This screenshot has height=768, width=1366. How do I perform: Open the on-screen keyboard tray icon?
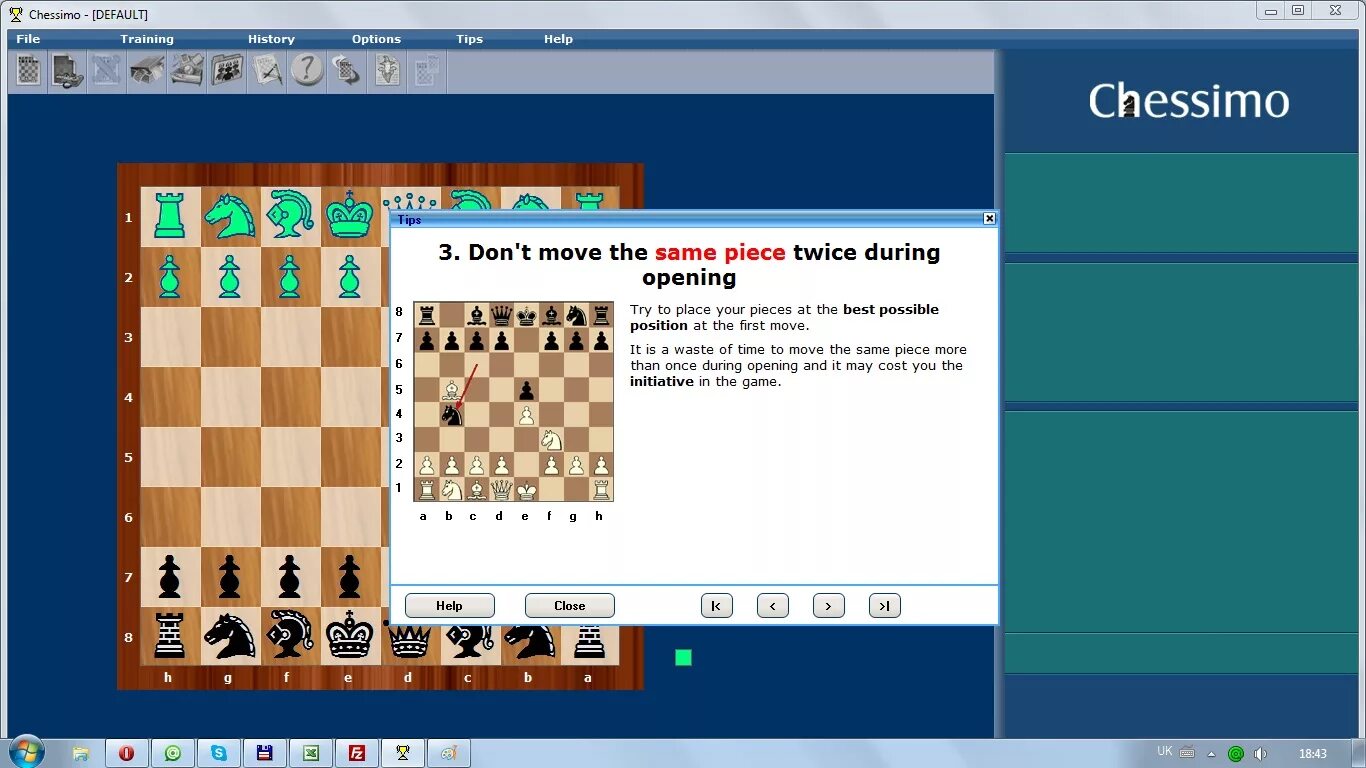click(1187, 753)
